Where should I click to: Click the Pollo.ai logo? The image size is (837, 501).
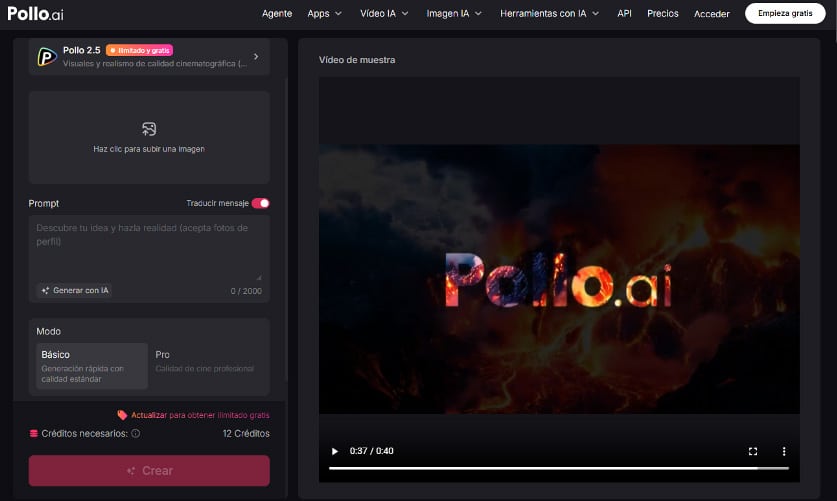(x=35, y=14)
